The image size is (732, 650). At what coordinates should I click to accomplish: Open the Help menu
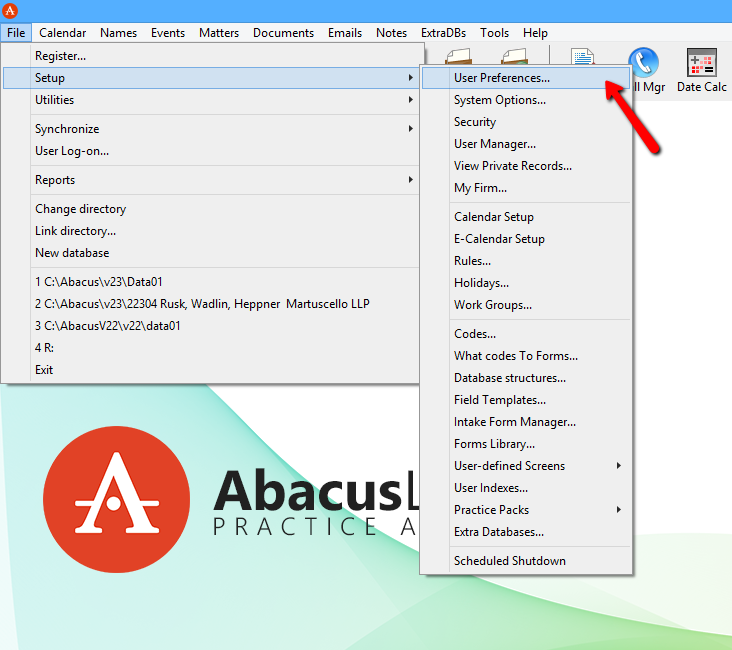point(535,33)
